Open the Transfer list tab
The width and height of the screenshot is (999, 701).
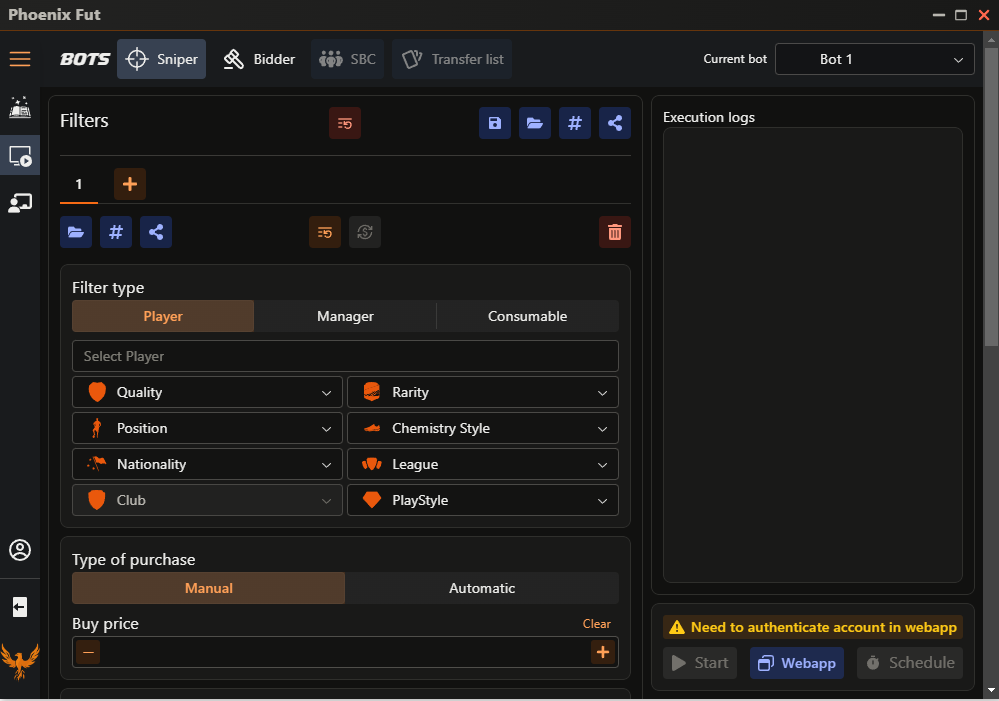tap(453, 59)
